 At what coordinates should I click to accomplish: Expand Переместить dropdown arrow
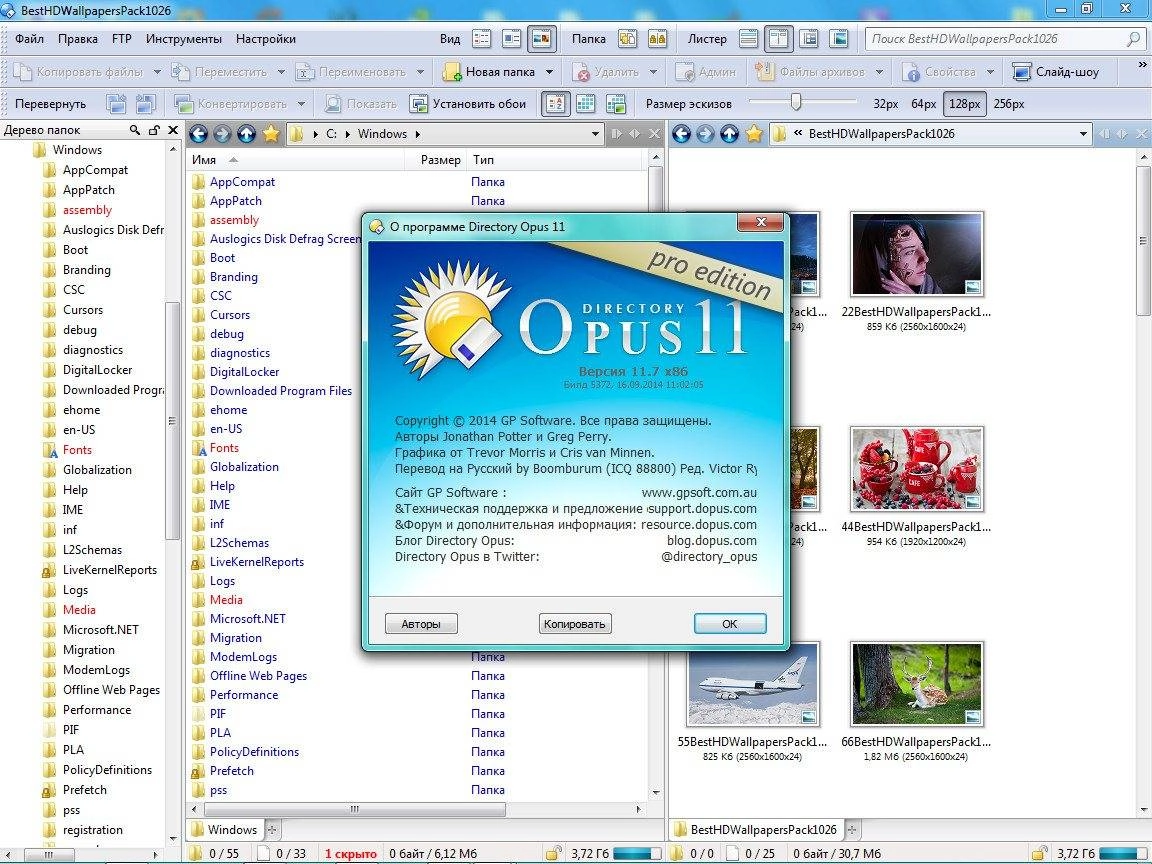[x=281, y=72]
